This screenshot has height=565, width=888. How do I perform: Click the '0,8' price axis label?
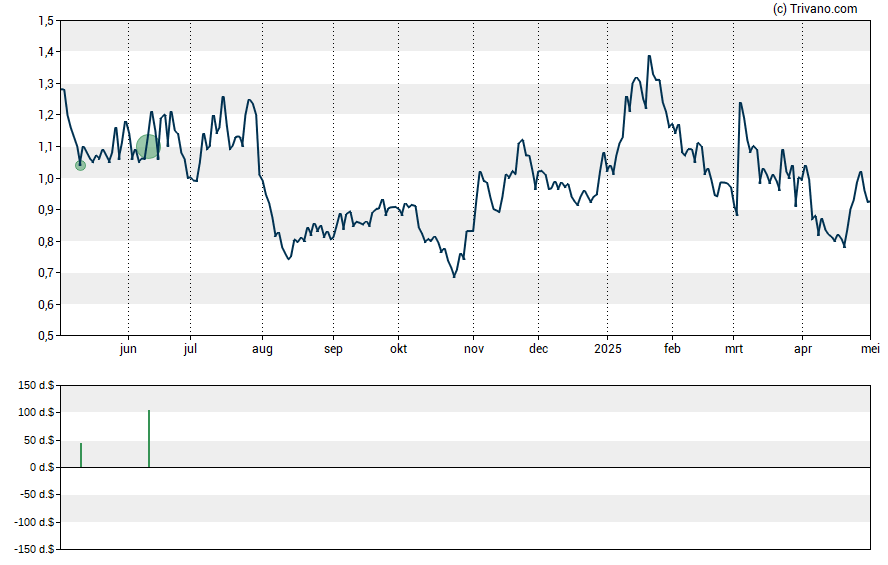pos(46,242)
